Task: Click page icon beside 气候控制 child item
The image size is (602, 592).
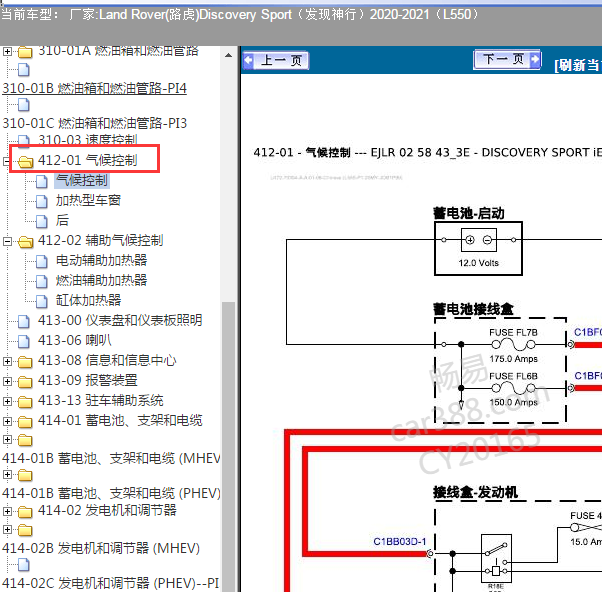Action: [42, 182]
